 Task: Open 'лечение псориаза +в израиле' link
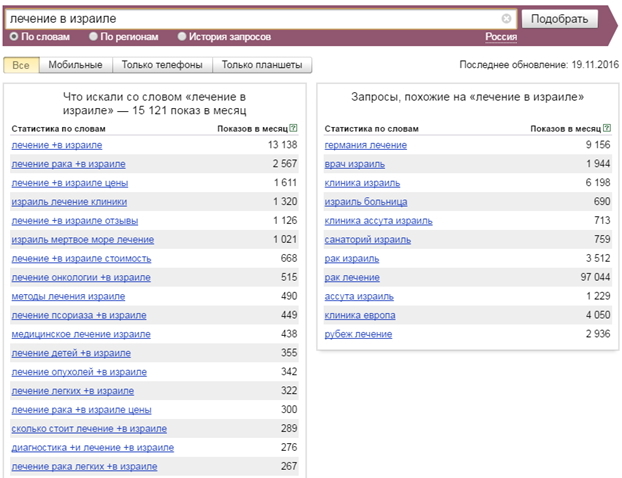pyautogui.click(x=79, y=315)
